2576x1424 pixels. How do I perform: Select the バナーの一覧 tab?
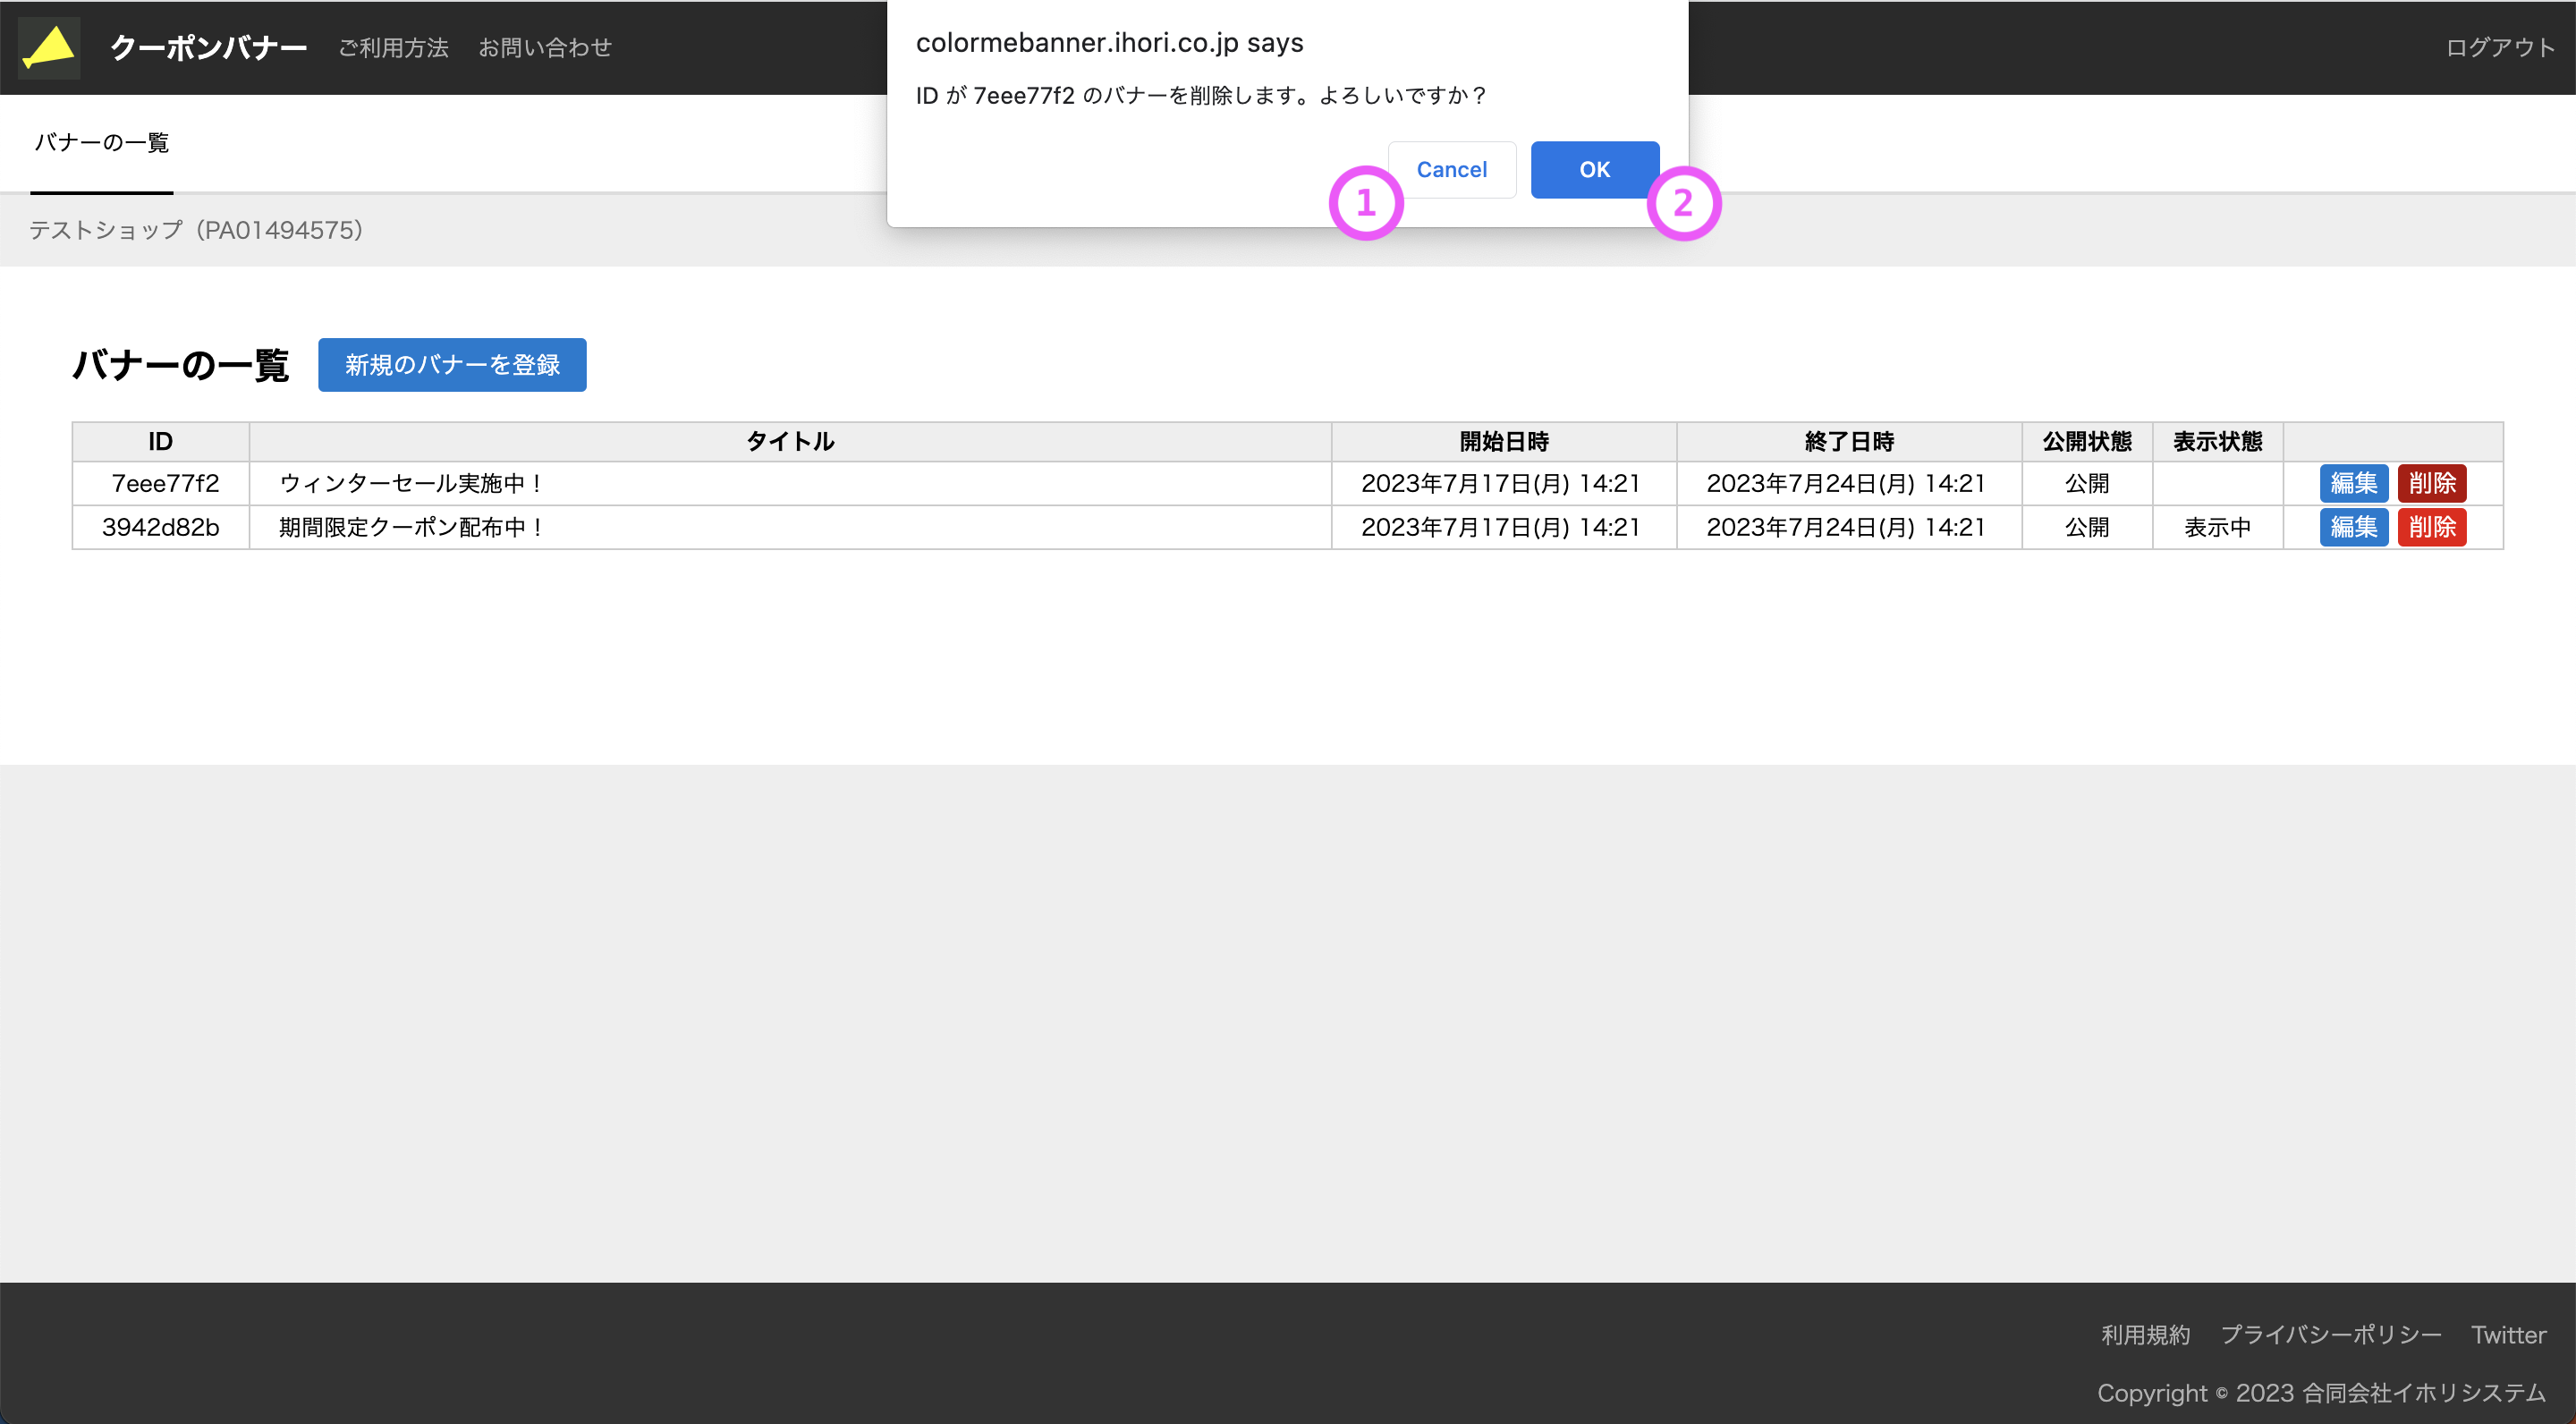click(x=101, y=143)
